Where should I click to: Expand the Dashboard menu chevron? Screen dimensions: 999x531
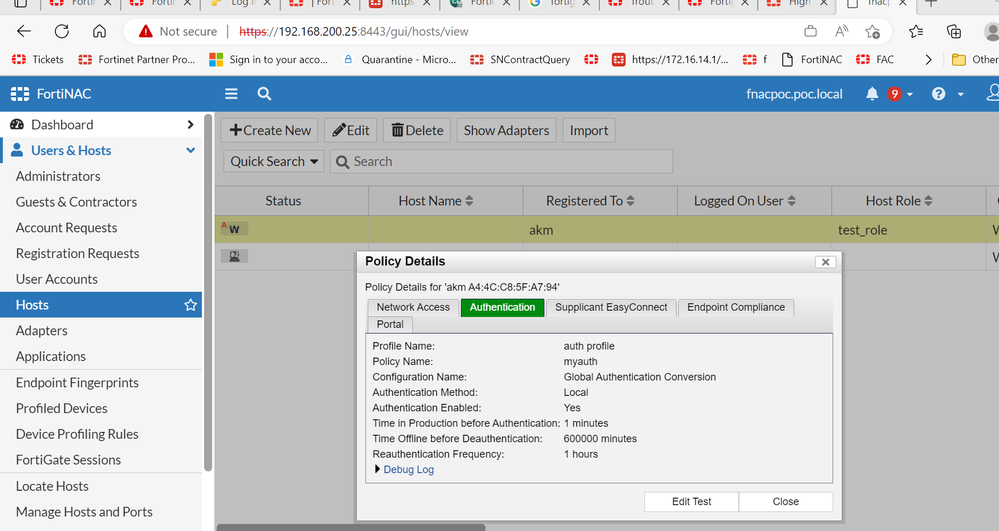[x=190, y=124]
